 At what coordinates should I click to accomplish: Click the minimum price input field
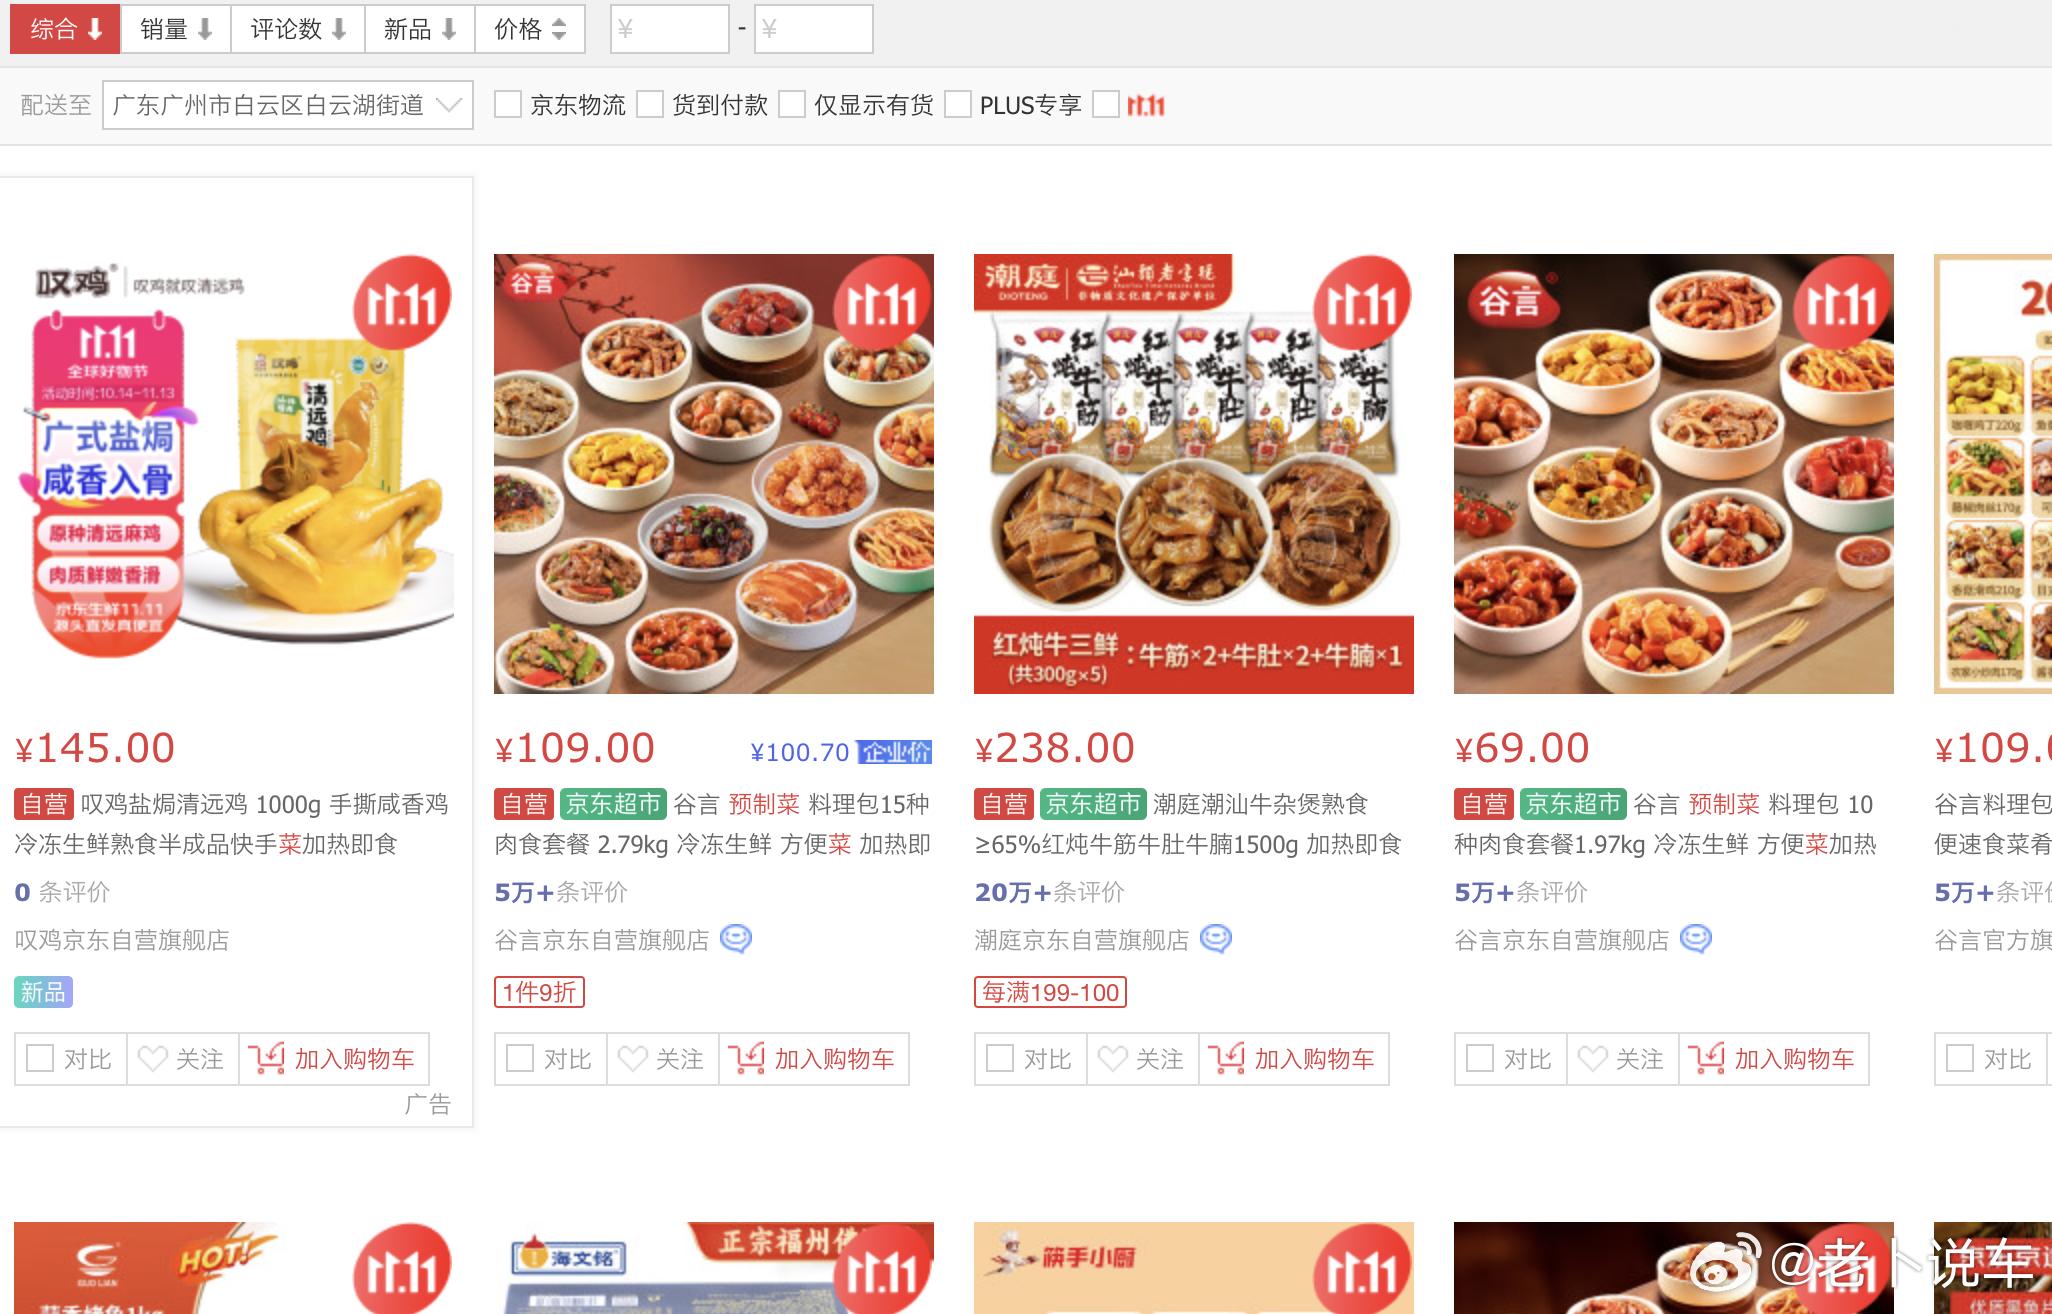[x=669, y=29]
